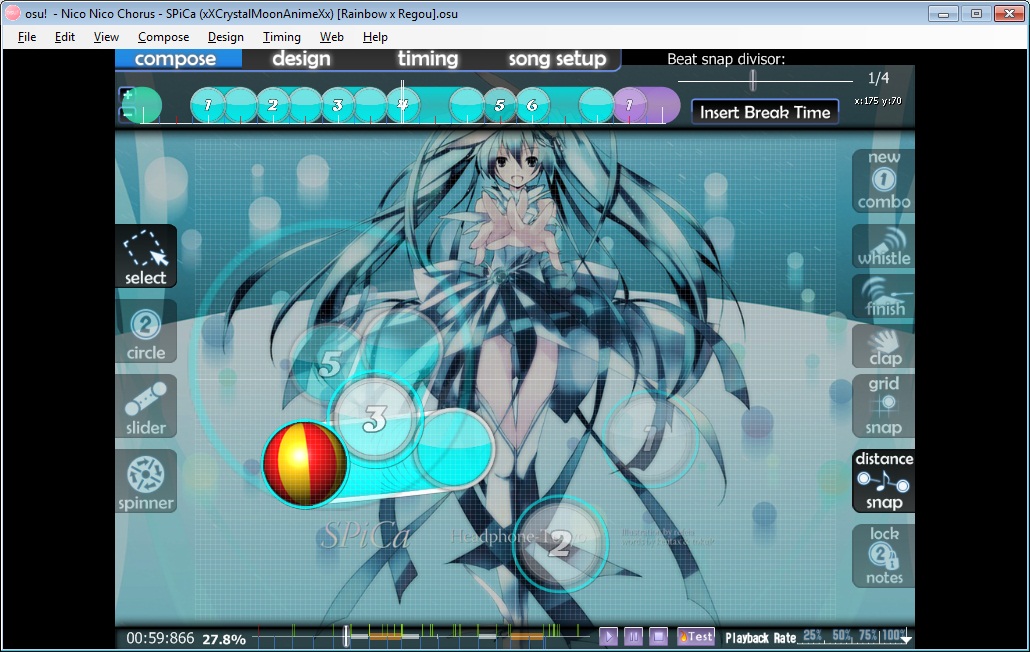Image resolution: width=1030 pixels, height=652 pixels.
Task: Open the Timing menu
Action: 282,37
